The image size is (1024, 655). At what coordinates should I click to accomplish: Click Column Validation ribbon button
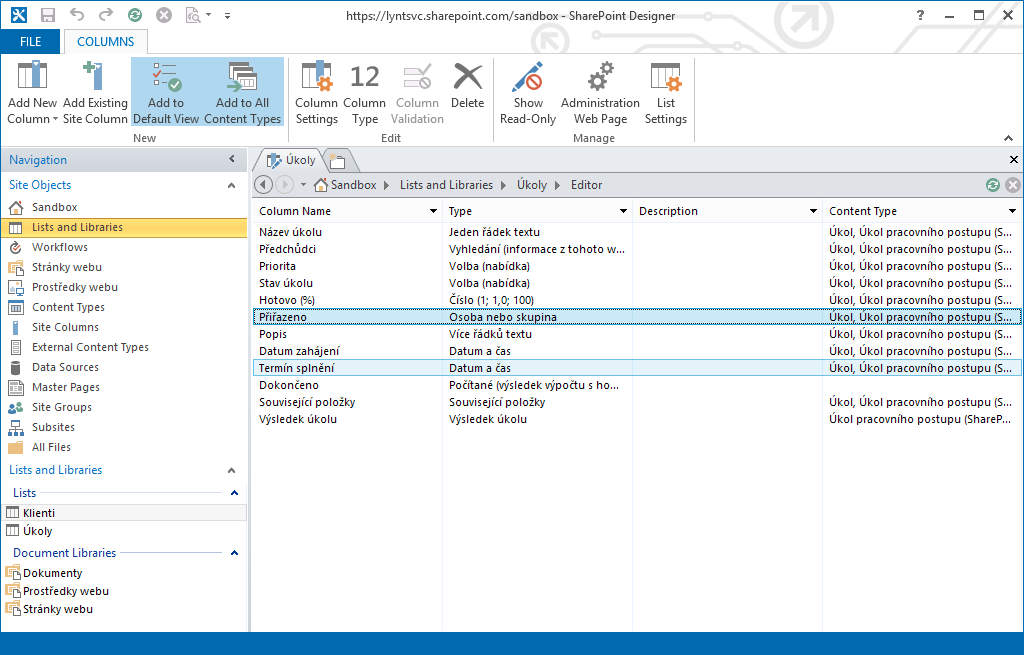(417, 92)
